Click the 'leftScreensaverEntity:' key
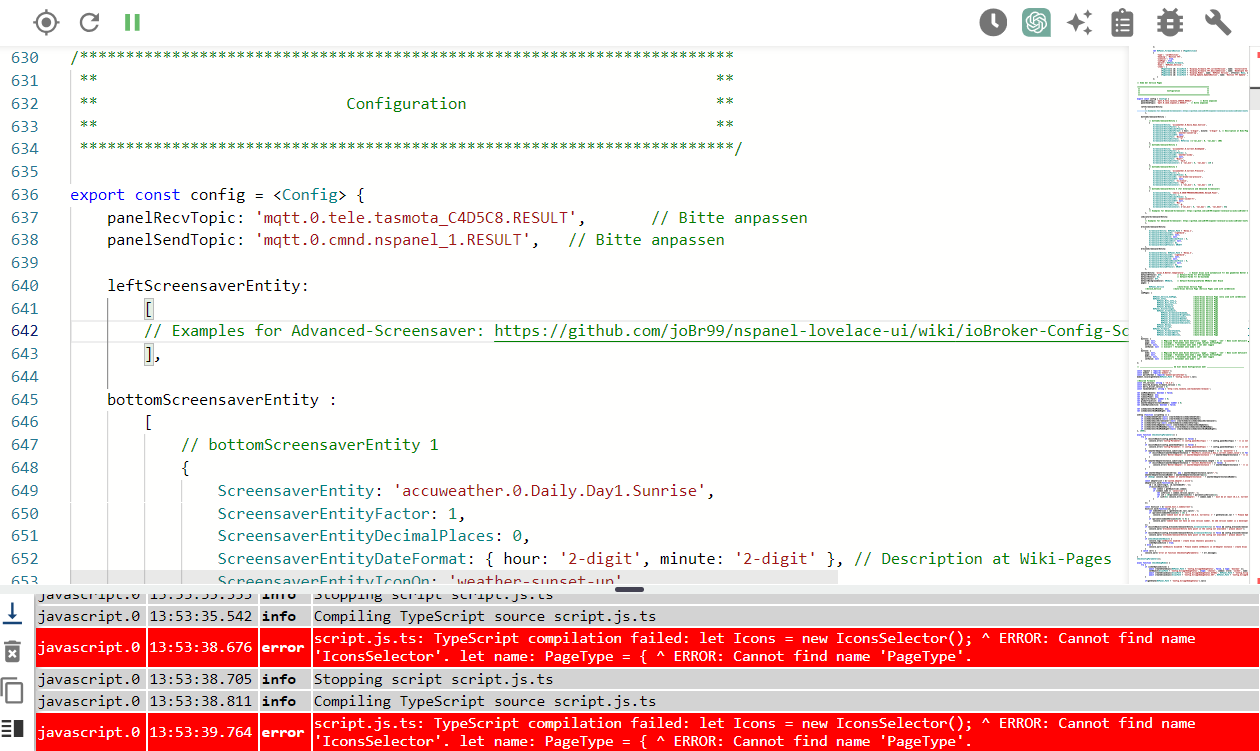The height and width of the screenshot is (751, 1260). [208, 286]
